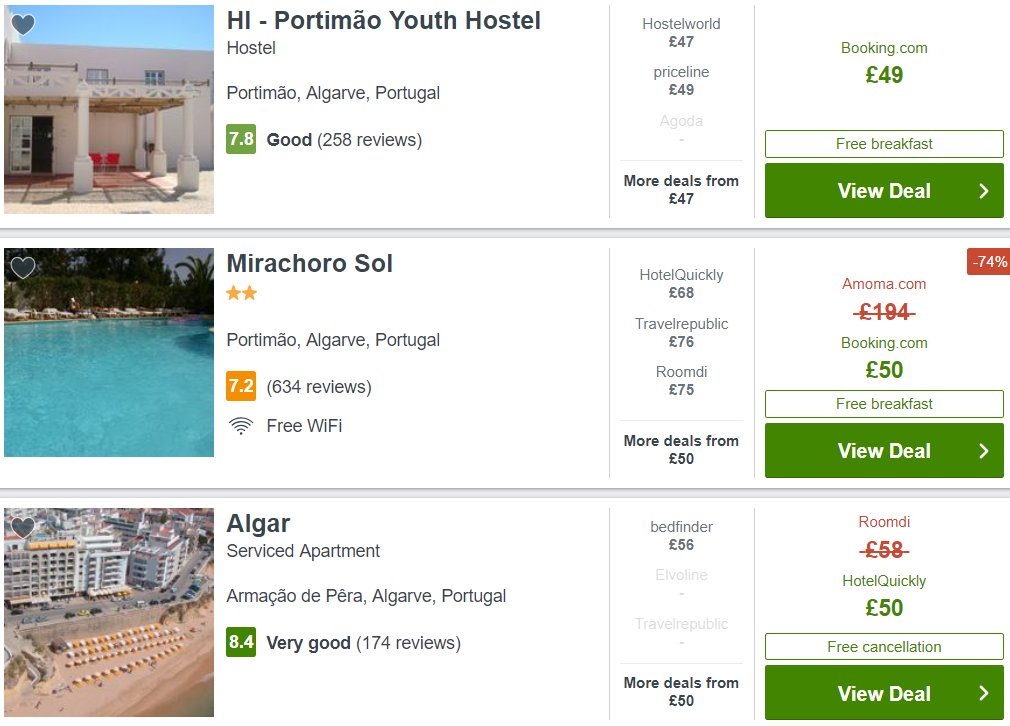Click View Deal for Algar apartment
1010x726 pixels.
coord(884,693)
